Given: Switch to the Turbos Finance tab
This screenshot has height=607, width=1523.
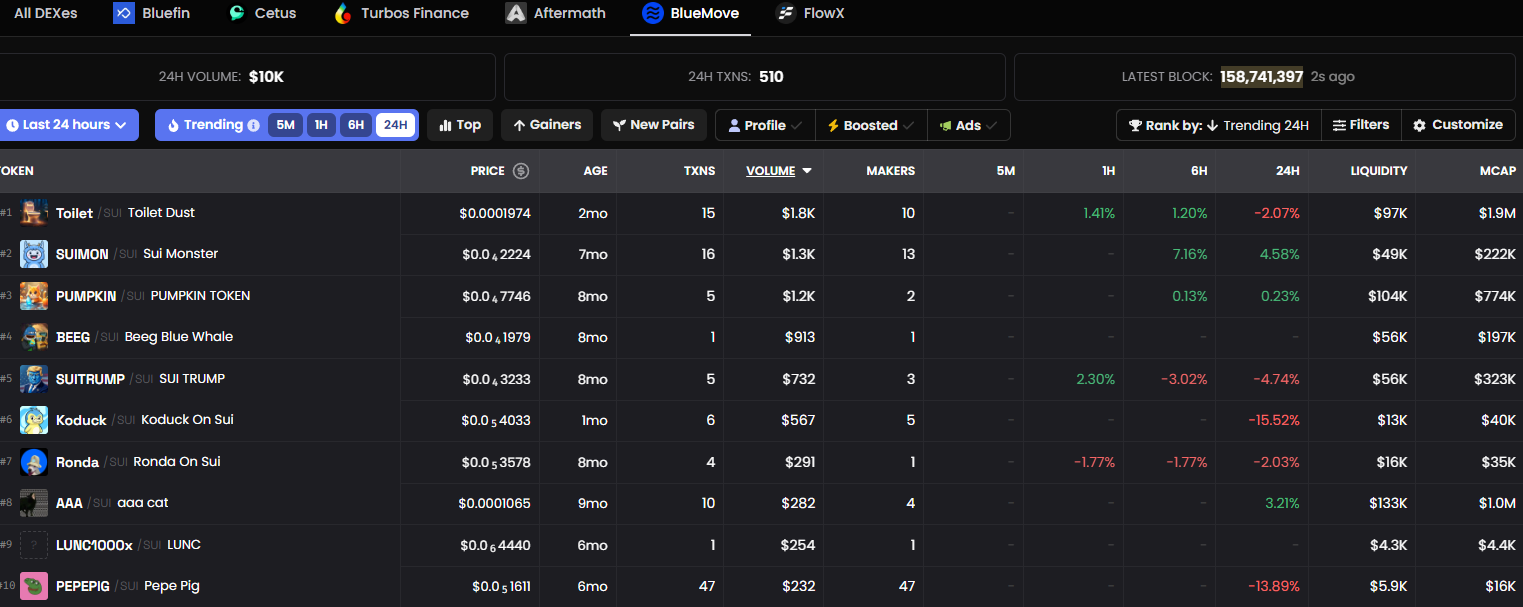Looking at the screenshot, I should pos(401,13).
